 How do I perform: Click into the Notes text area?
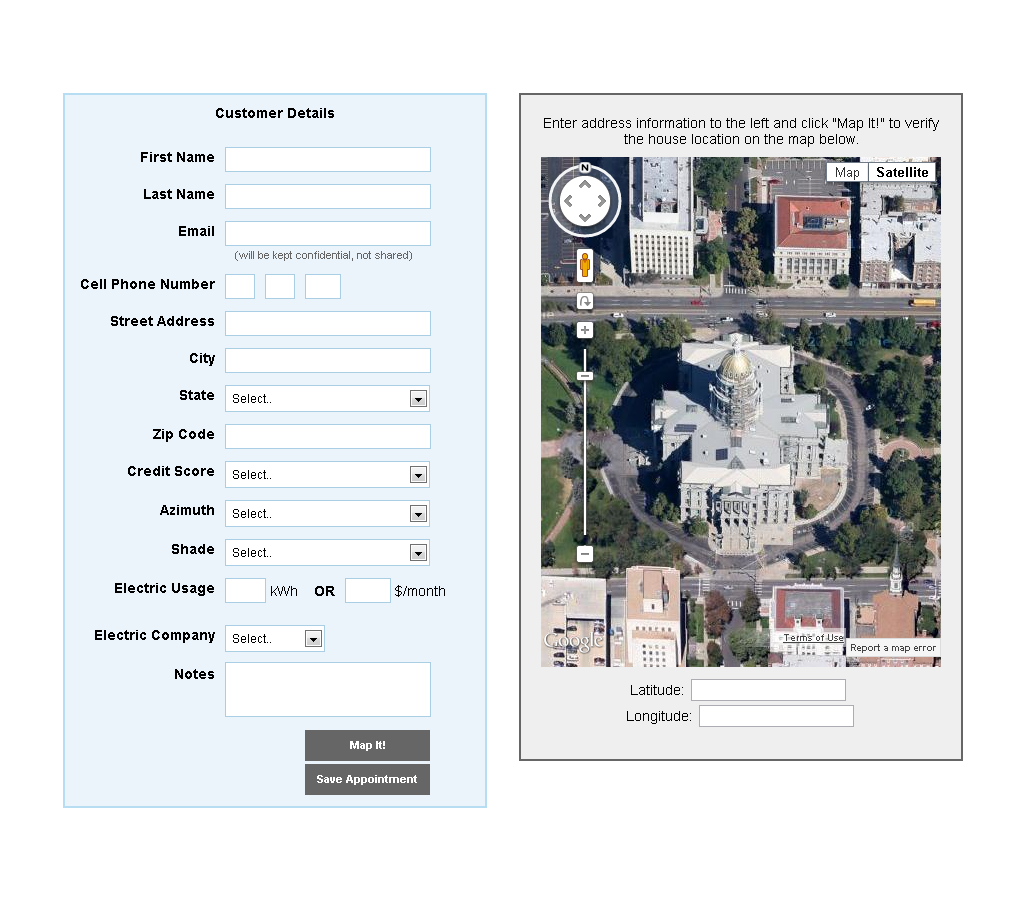click(328, 690)
